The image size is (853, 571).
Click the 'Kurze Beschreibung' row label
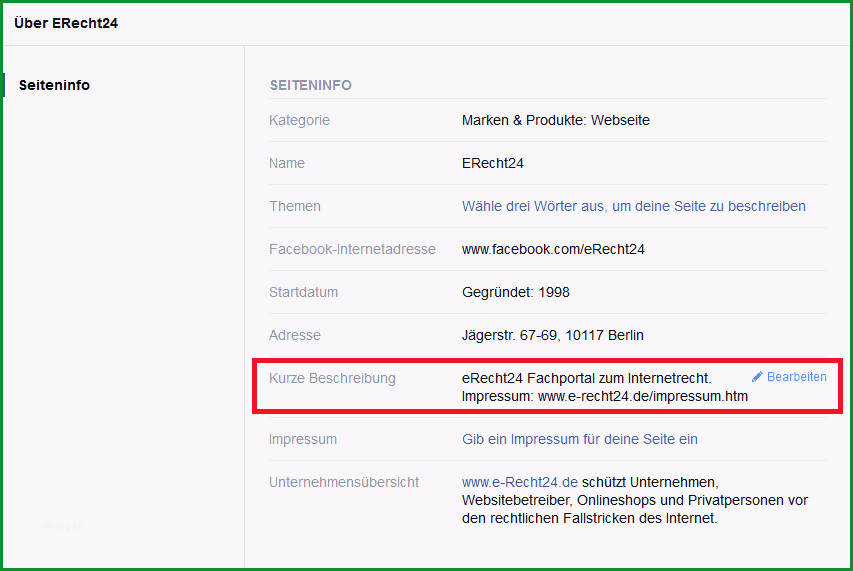coord(332,378)
